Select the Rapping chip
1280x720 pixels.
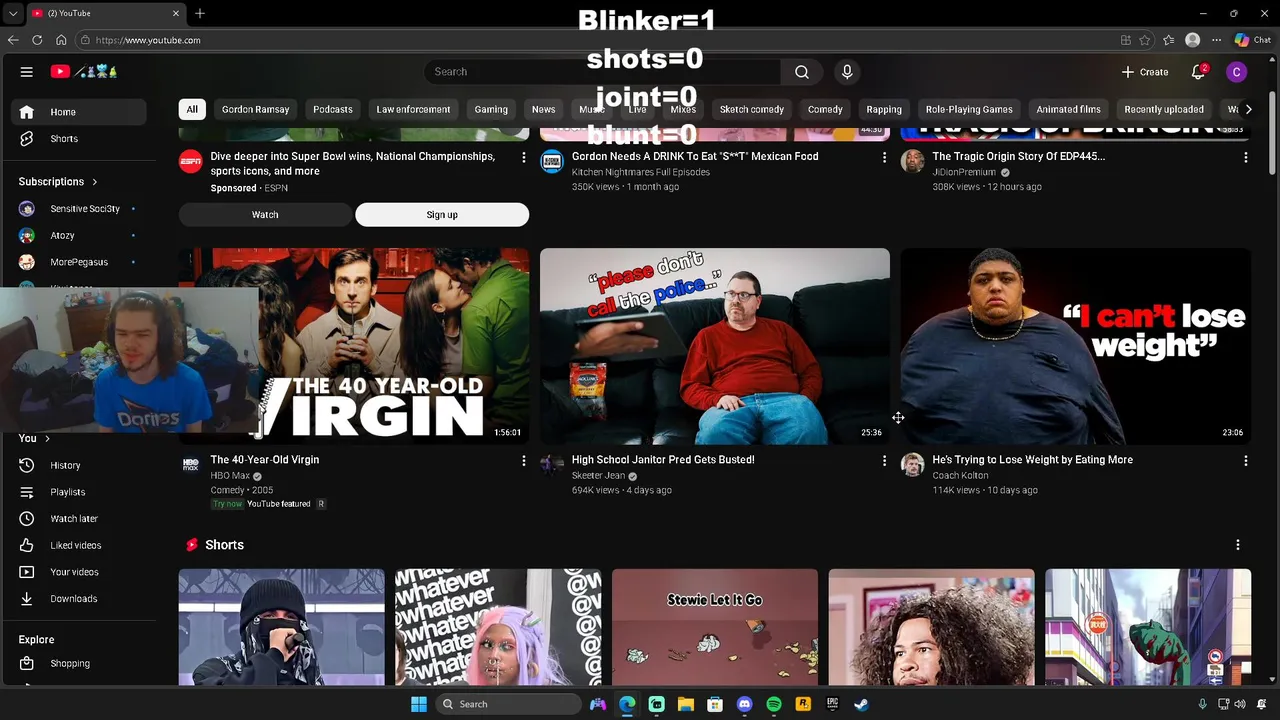[884, 109]
